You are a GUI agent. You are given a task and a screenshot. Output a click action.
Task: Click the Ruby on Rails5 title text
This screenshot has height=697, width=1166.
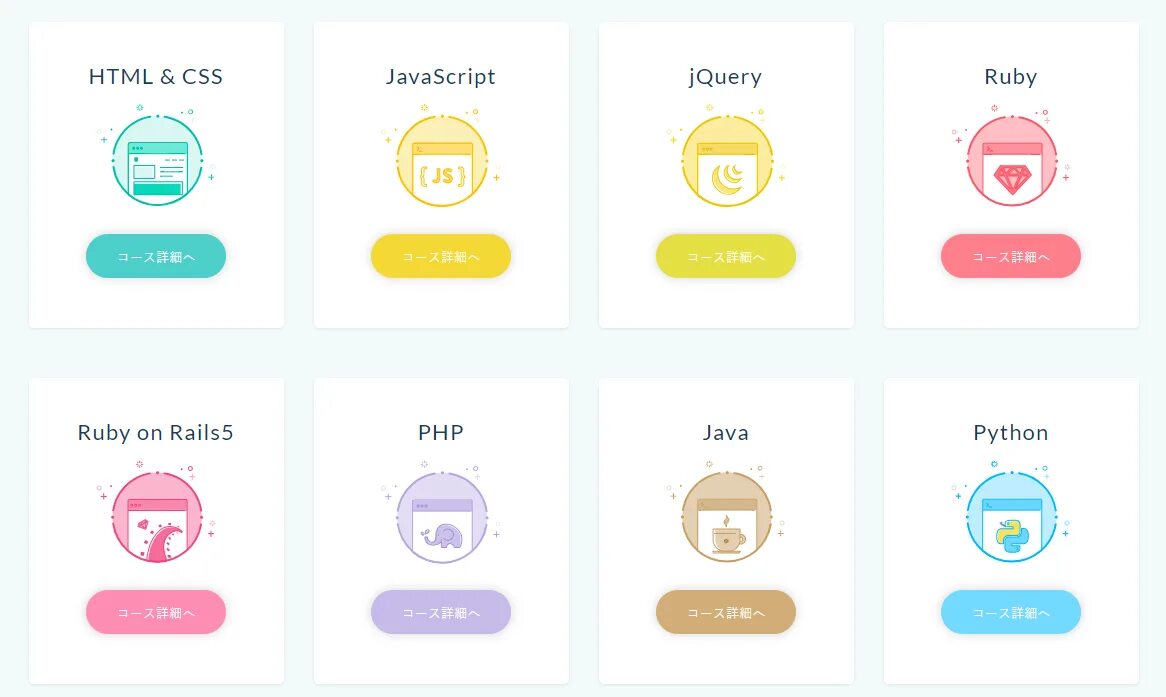[156, 433]
